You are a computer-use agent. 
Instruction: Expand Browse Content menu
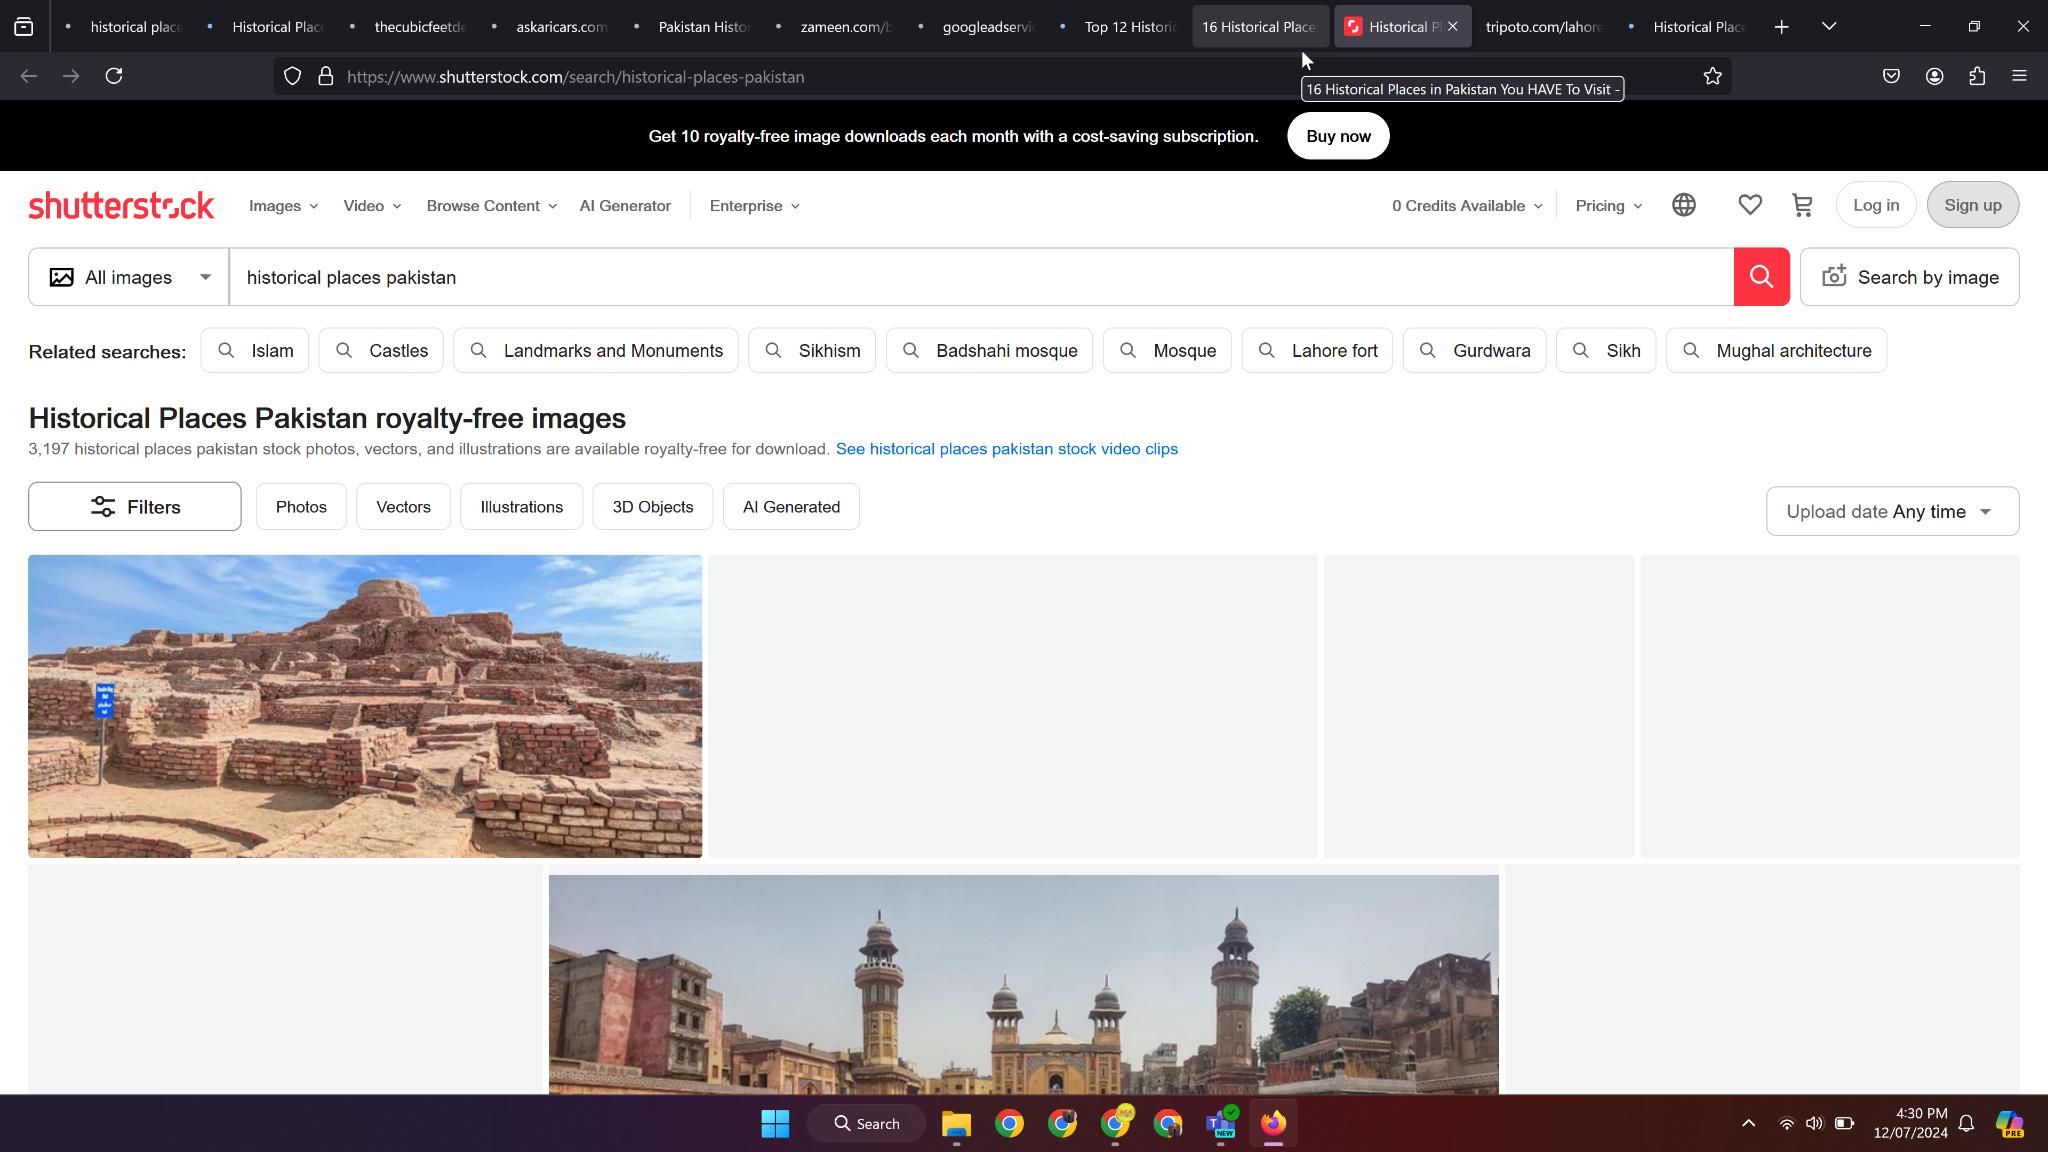click(491, 206)
